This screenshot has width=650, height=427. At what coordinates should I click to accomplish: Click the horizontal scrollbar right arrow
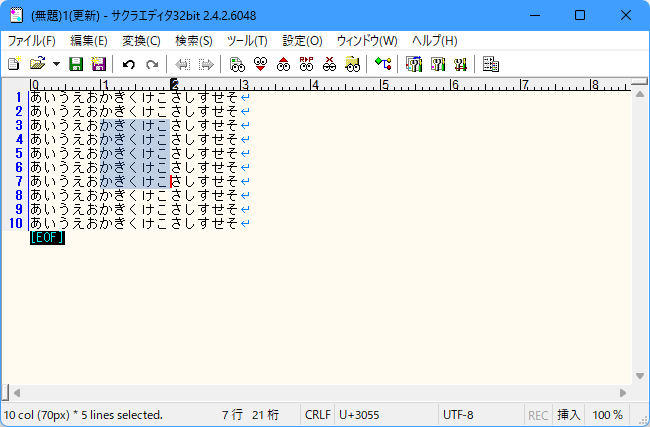(623, 393)
